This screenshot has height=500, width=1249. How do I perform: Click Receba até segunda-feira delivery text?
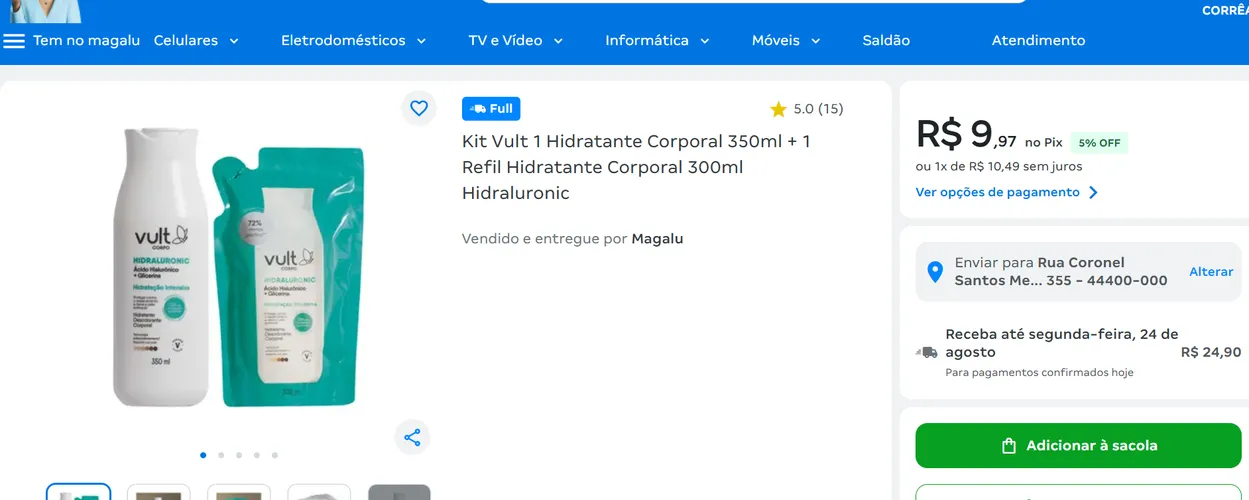pos(1062,343)
